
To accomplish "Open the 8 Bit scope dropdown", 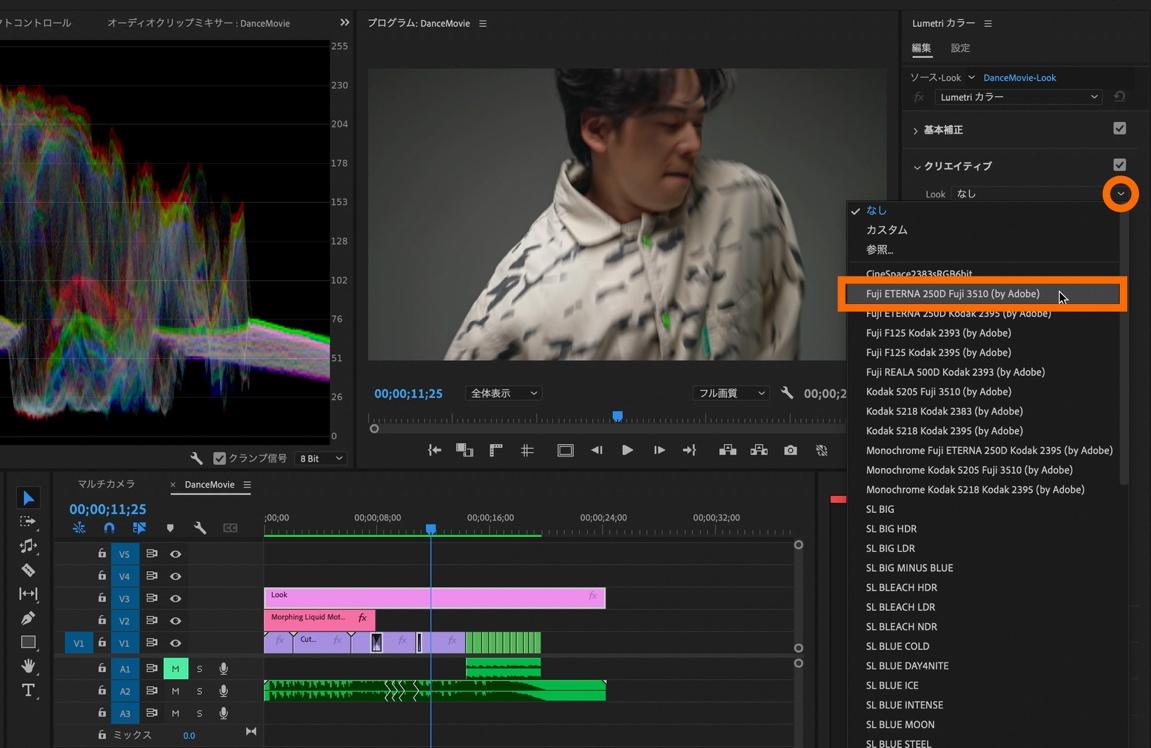I will tap(320, 458).
